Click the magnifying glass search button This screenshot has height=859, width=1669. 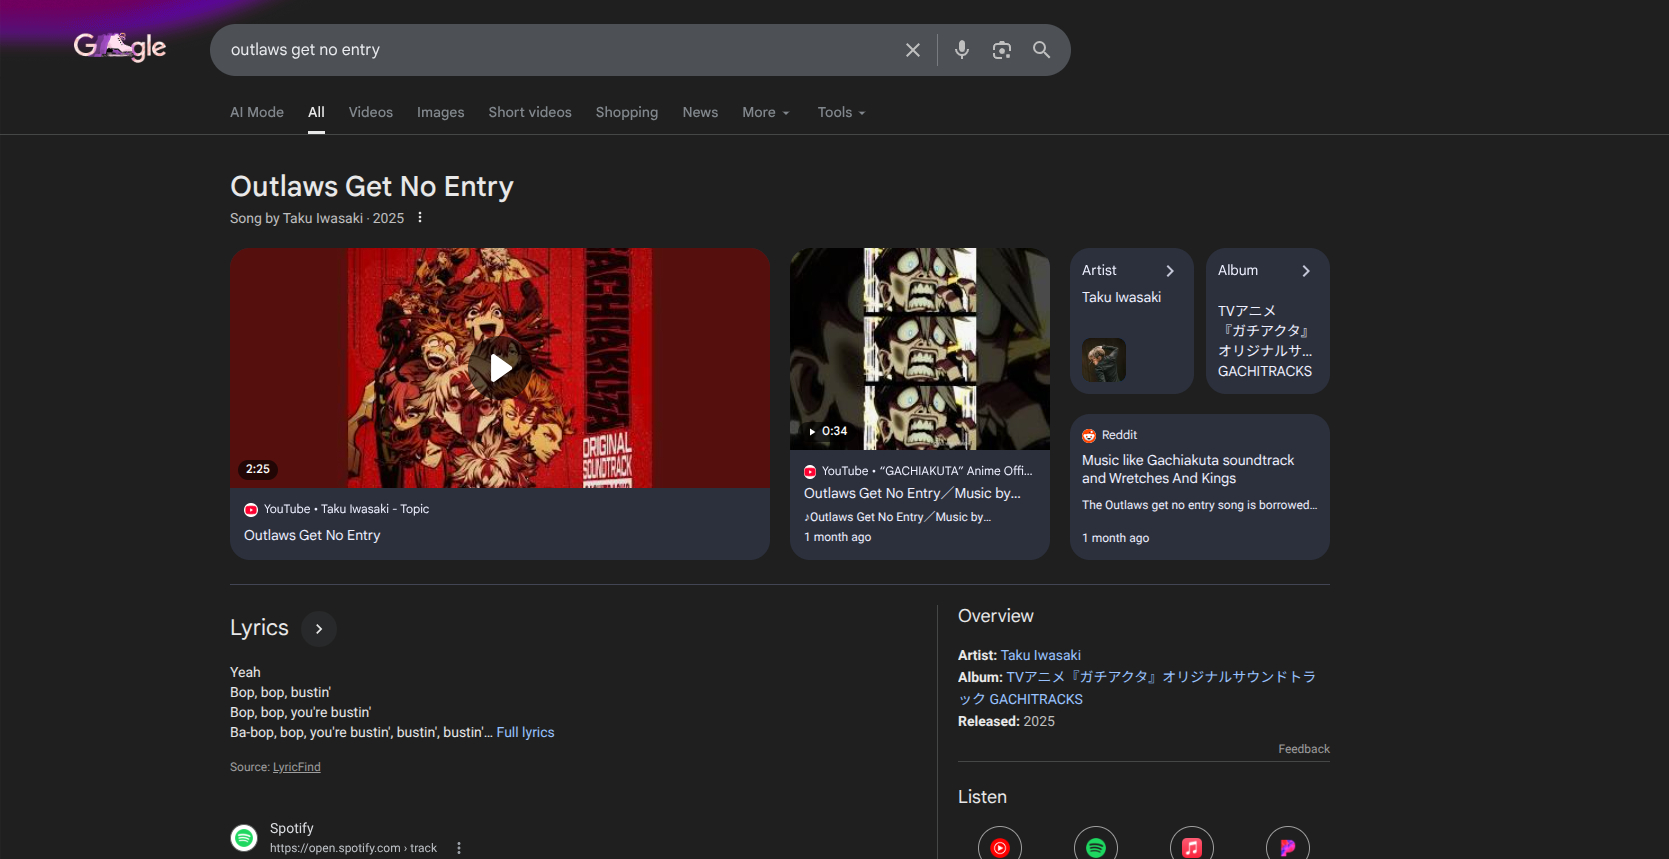point(1041,50)
